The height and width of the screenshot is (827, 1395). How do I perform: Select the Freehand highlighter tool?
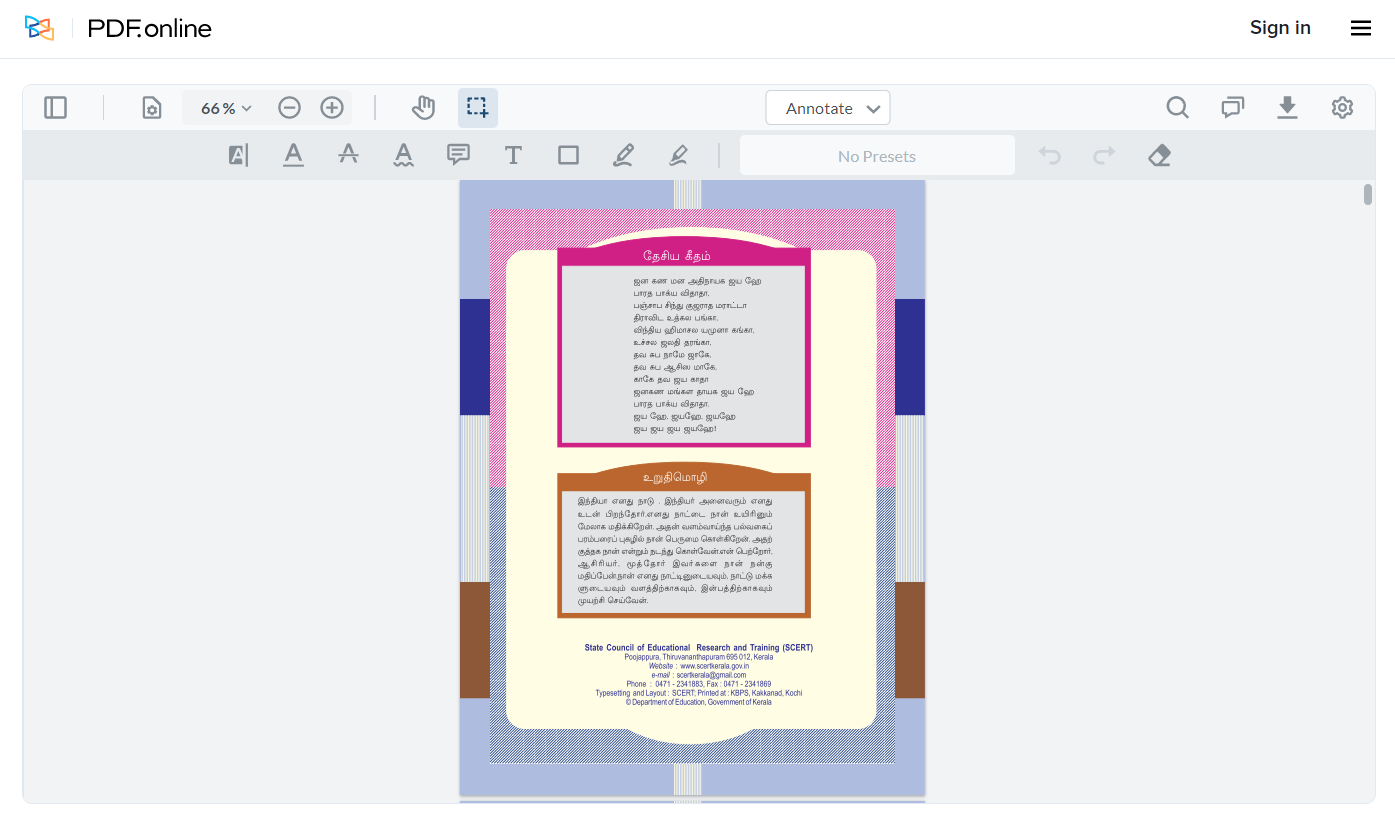click(x=678, y=155)
